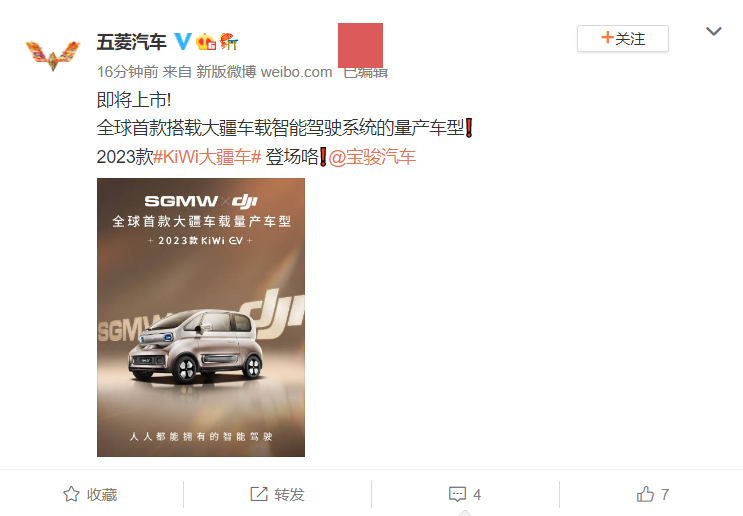This screenshot has height=516, width=743.
Task: Click the repost share icon
Action: point(259,494)
